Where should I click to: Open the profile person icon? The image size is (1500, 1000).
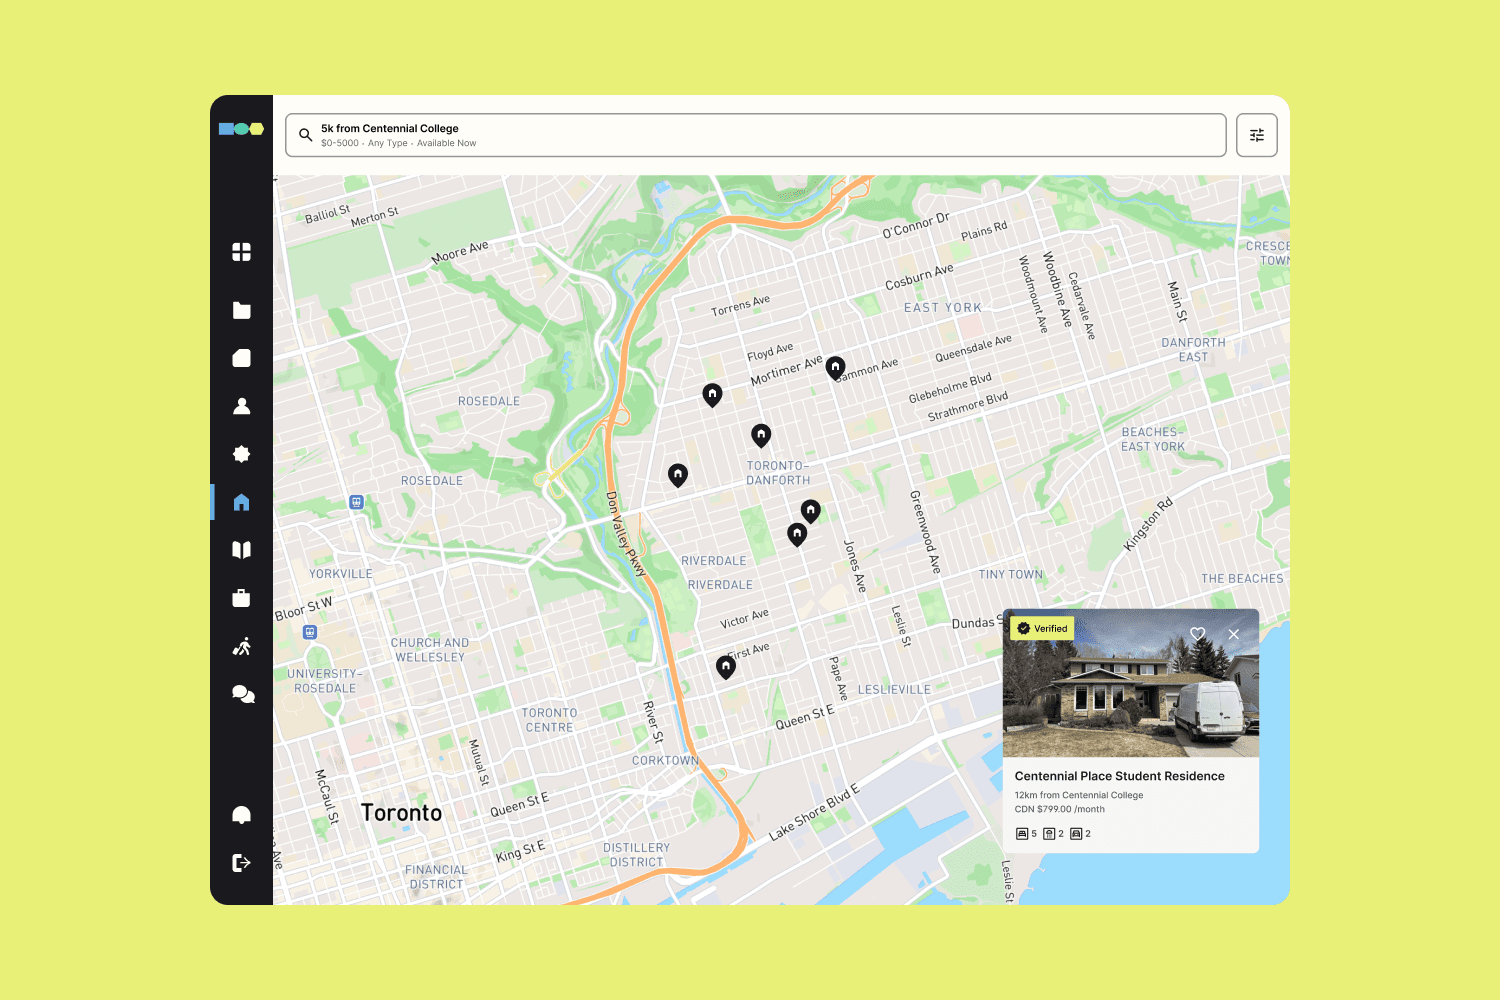[x=241, y=406]
